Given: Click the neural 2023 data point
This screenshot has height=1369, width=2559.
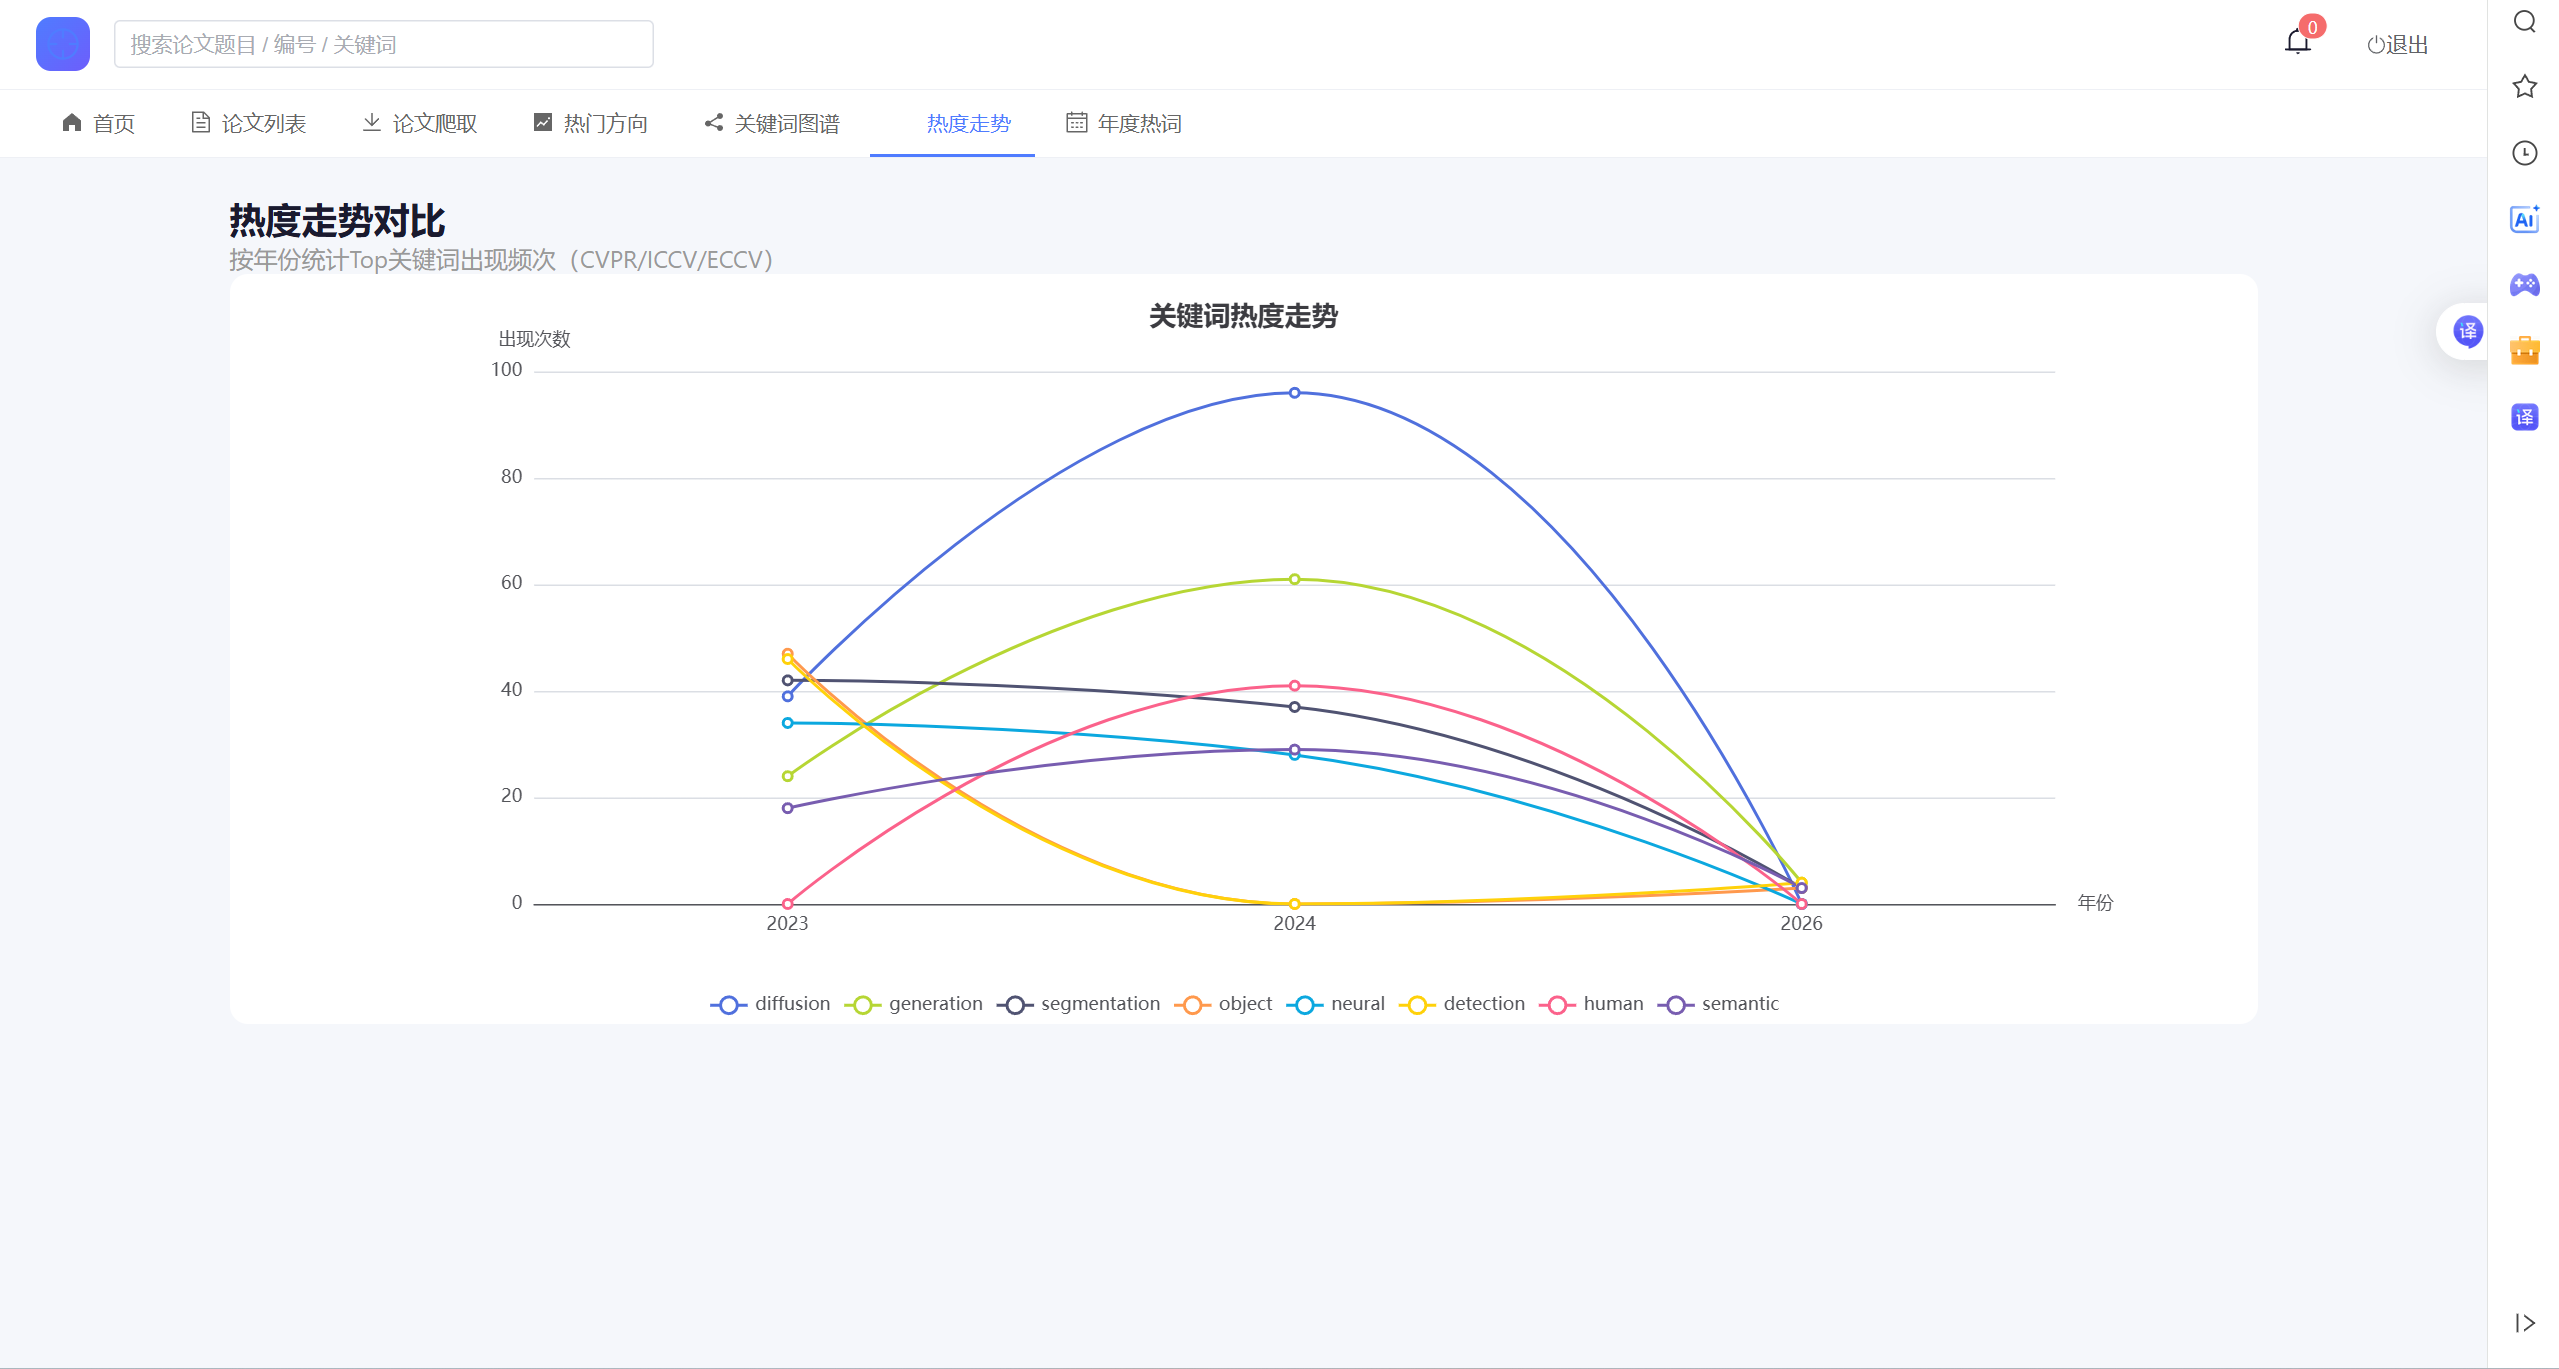Looking at the screenshot, I should (x=787, y=723).
